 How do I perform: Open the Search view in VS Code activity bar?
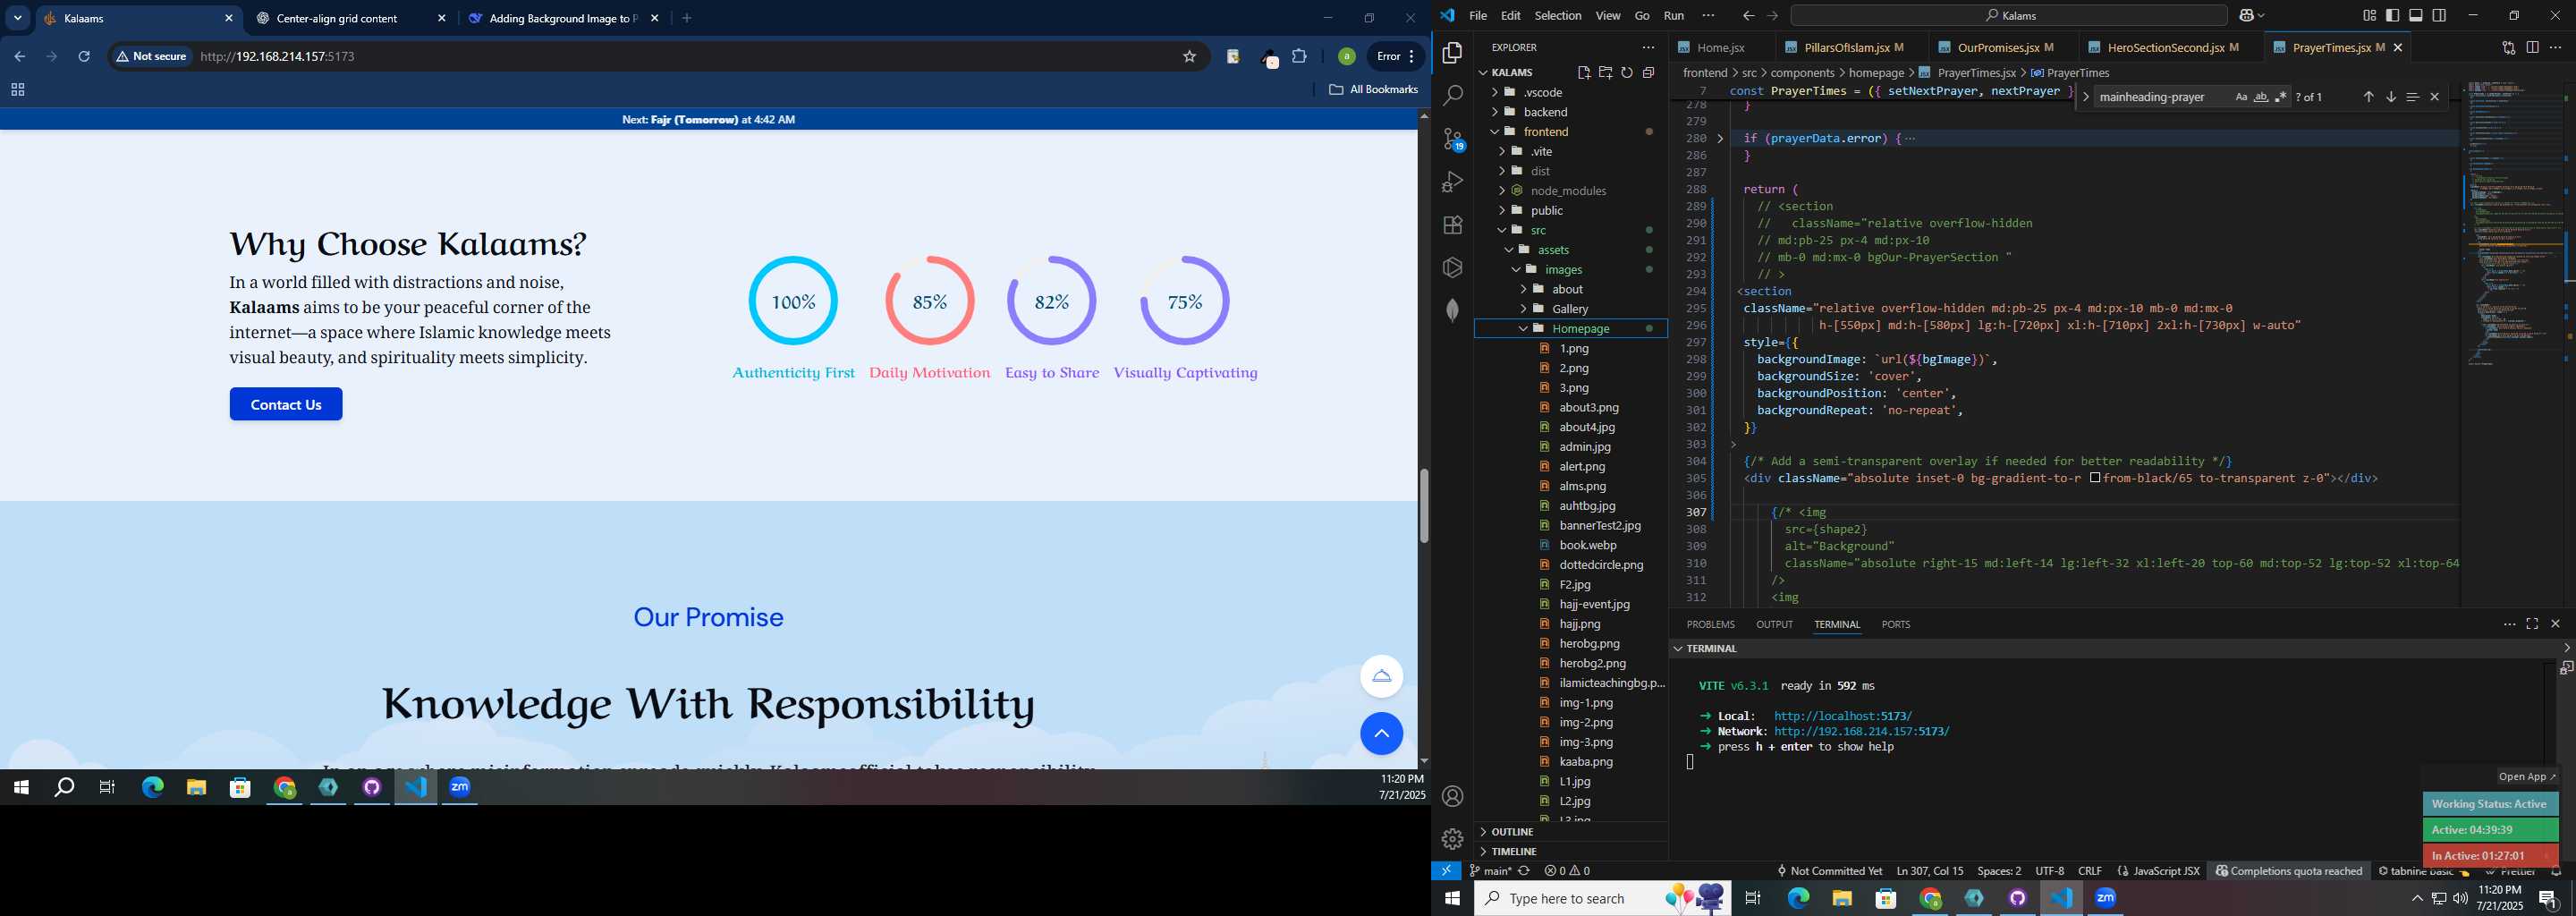click(1453, 95)
